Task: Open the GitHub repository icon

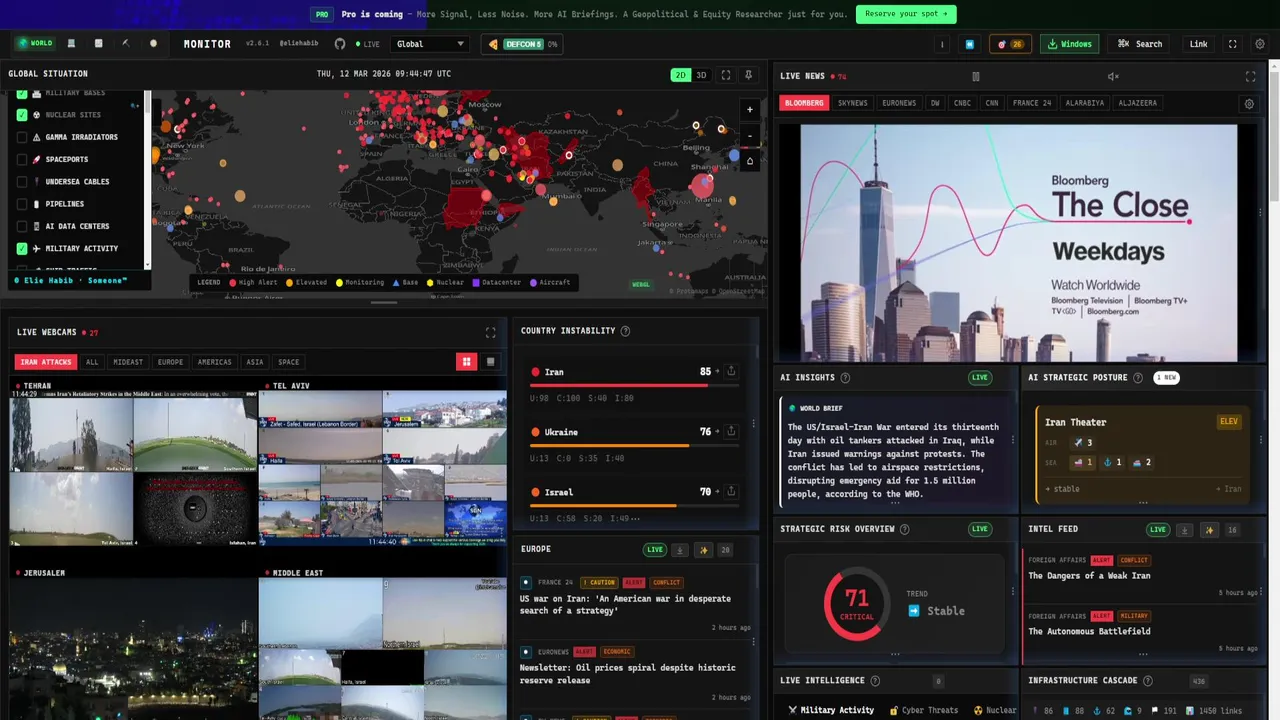Action: pyautogui.click(x=340, y=44)
